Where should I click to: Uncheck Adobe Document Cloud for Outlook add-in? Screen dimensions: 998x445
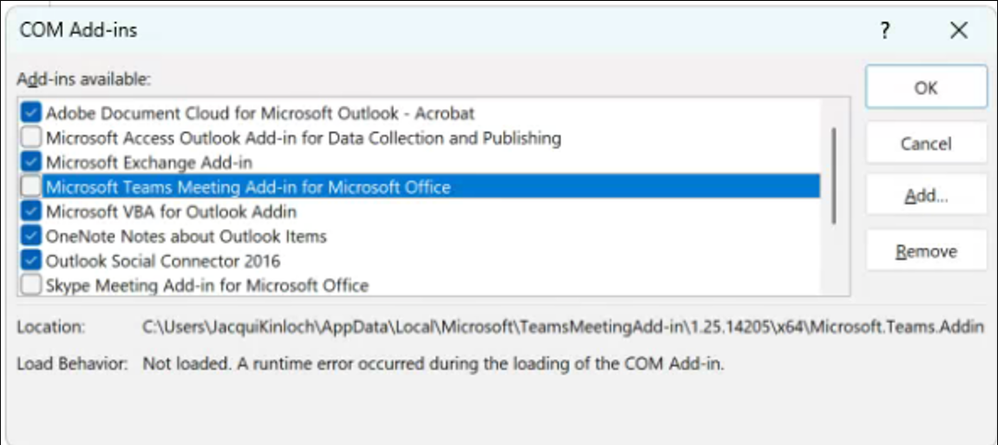point(31,113)
